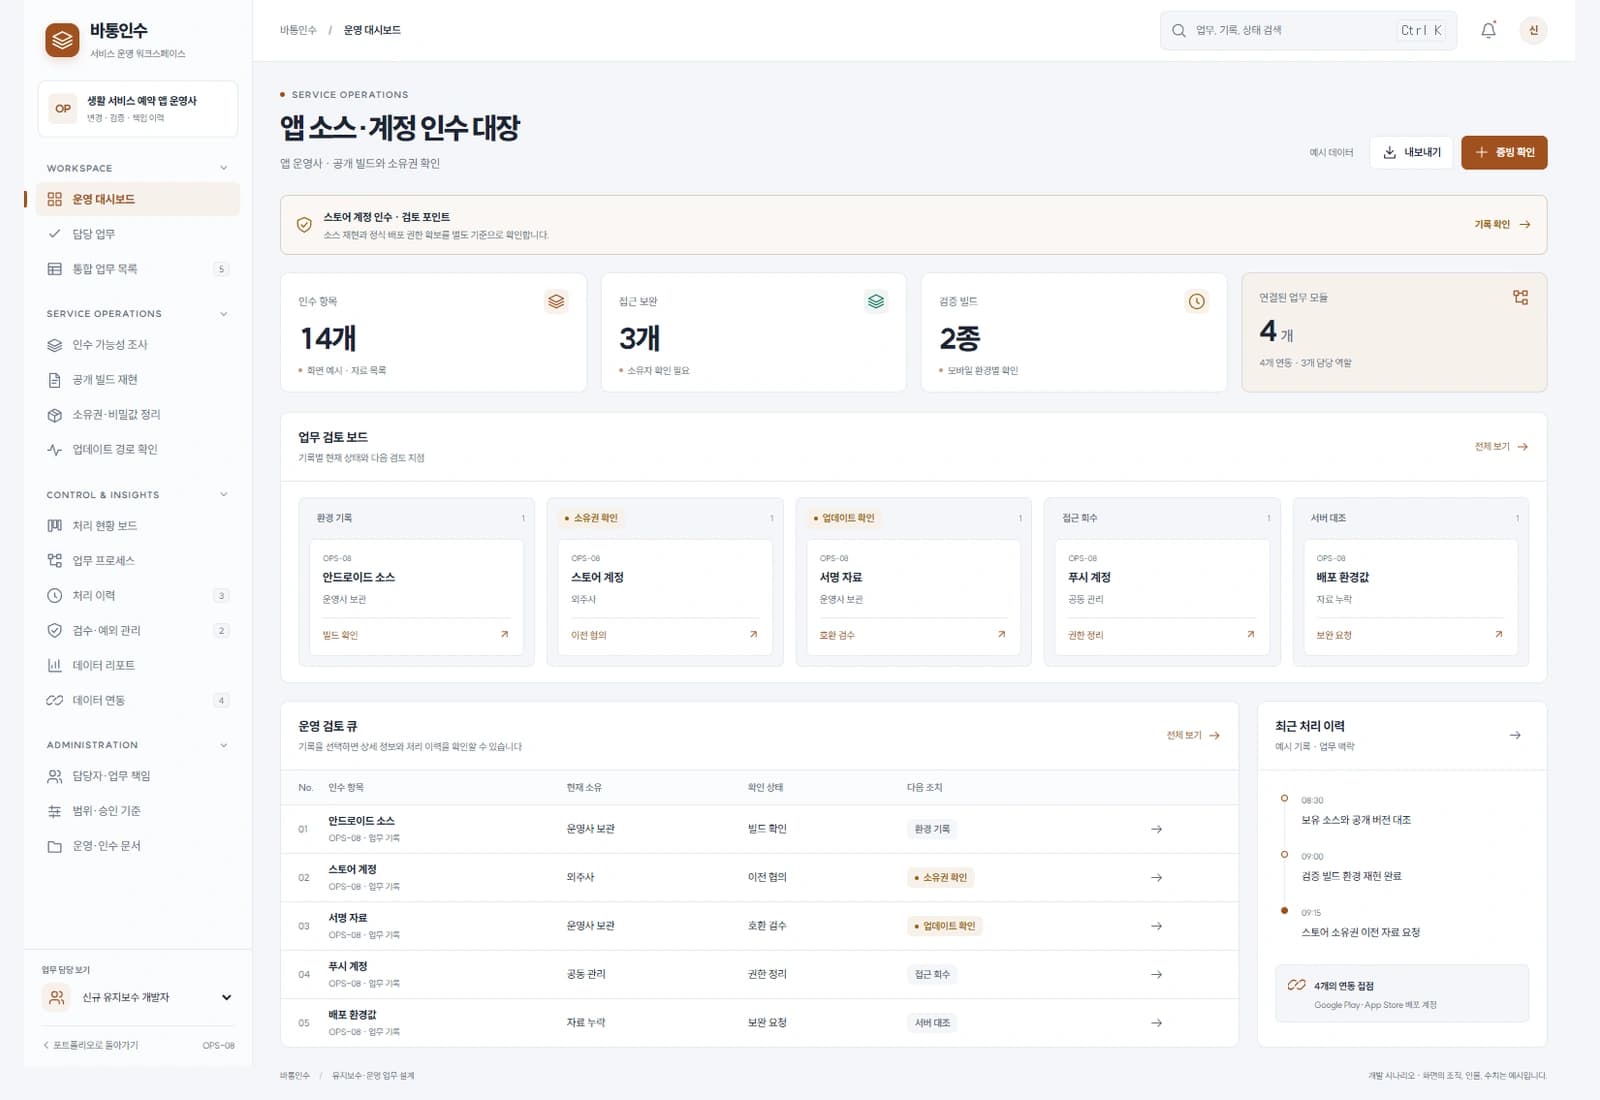Click the 접근 보완 green layers icon
The image size is (1600, 1100).
point(876,301)
